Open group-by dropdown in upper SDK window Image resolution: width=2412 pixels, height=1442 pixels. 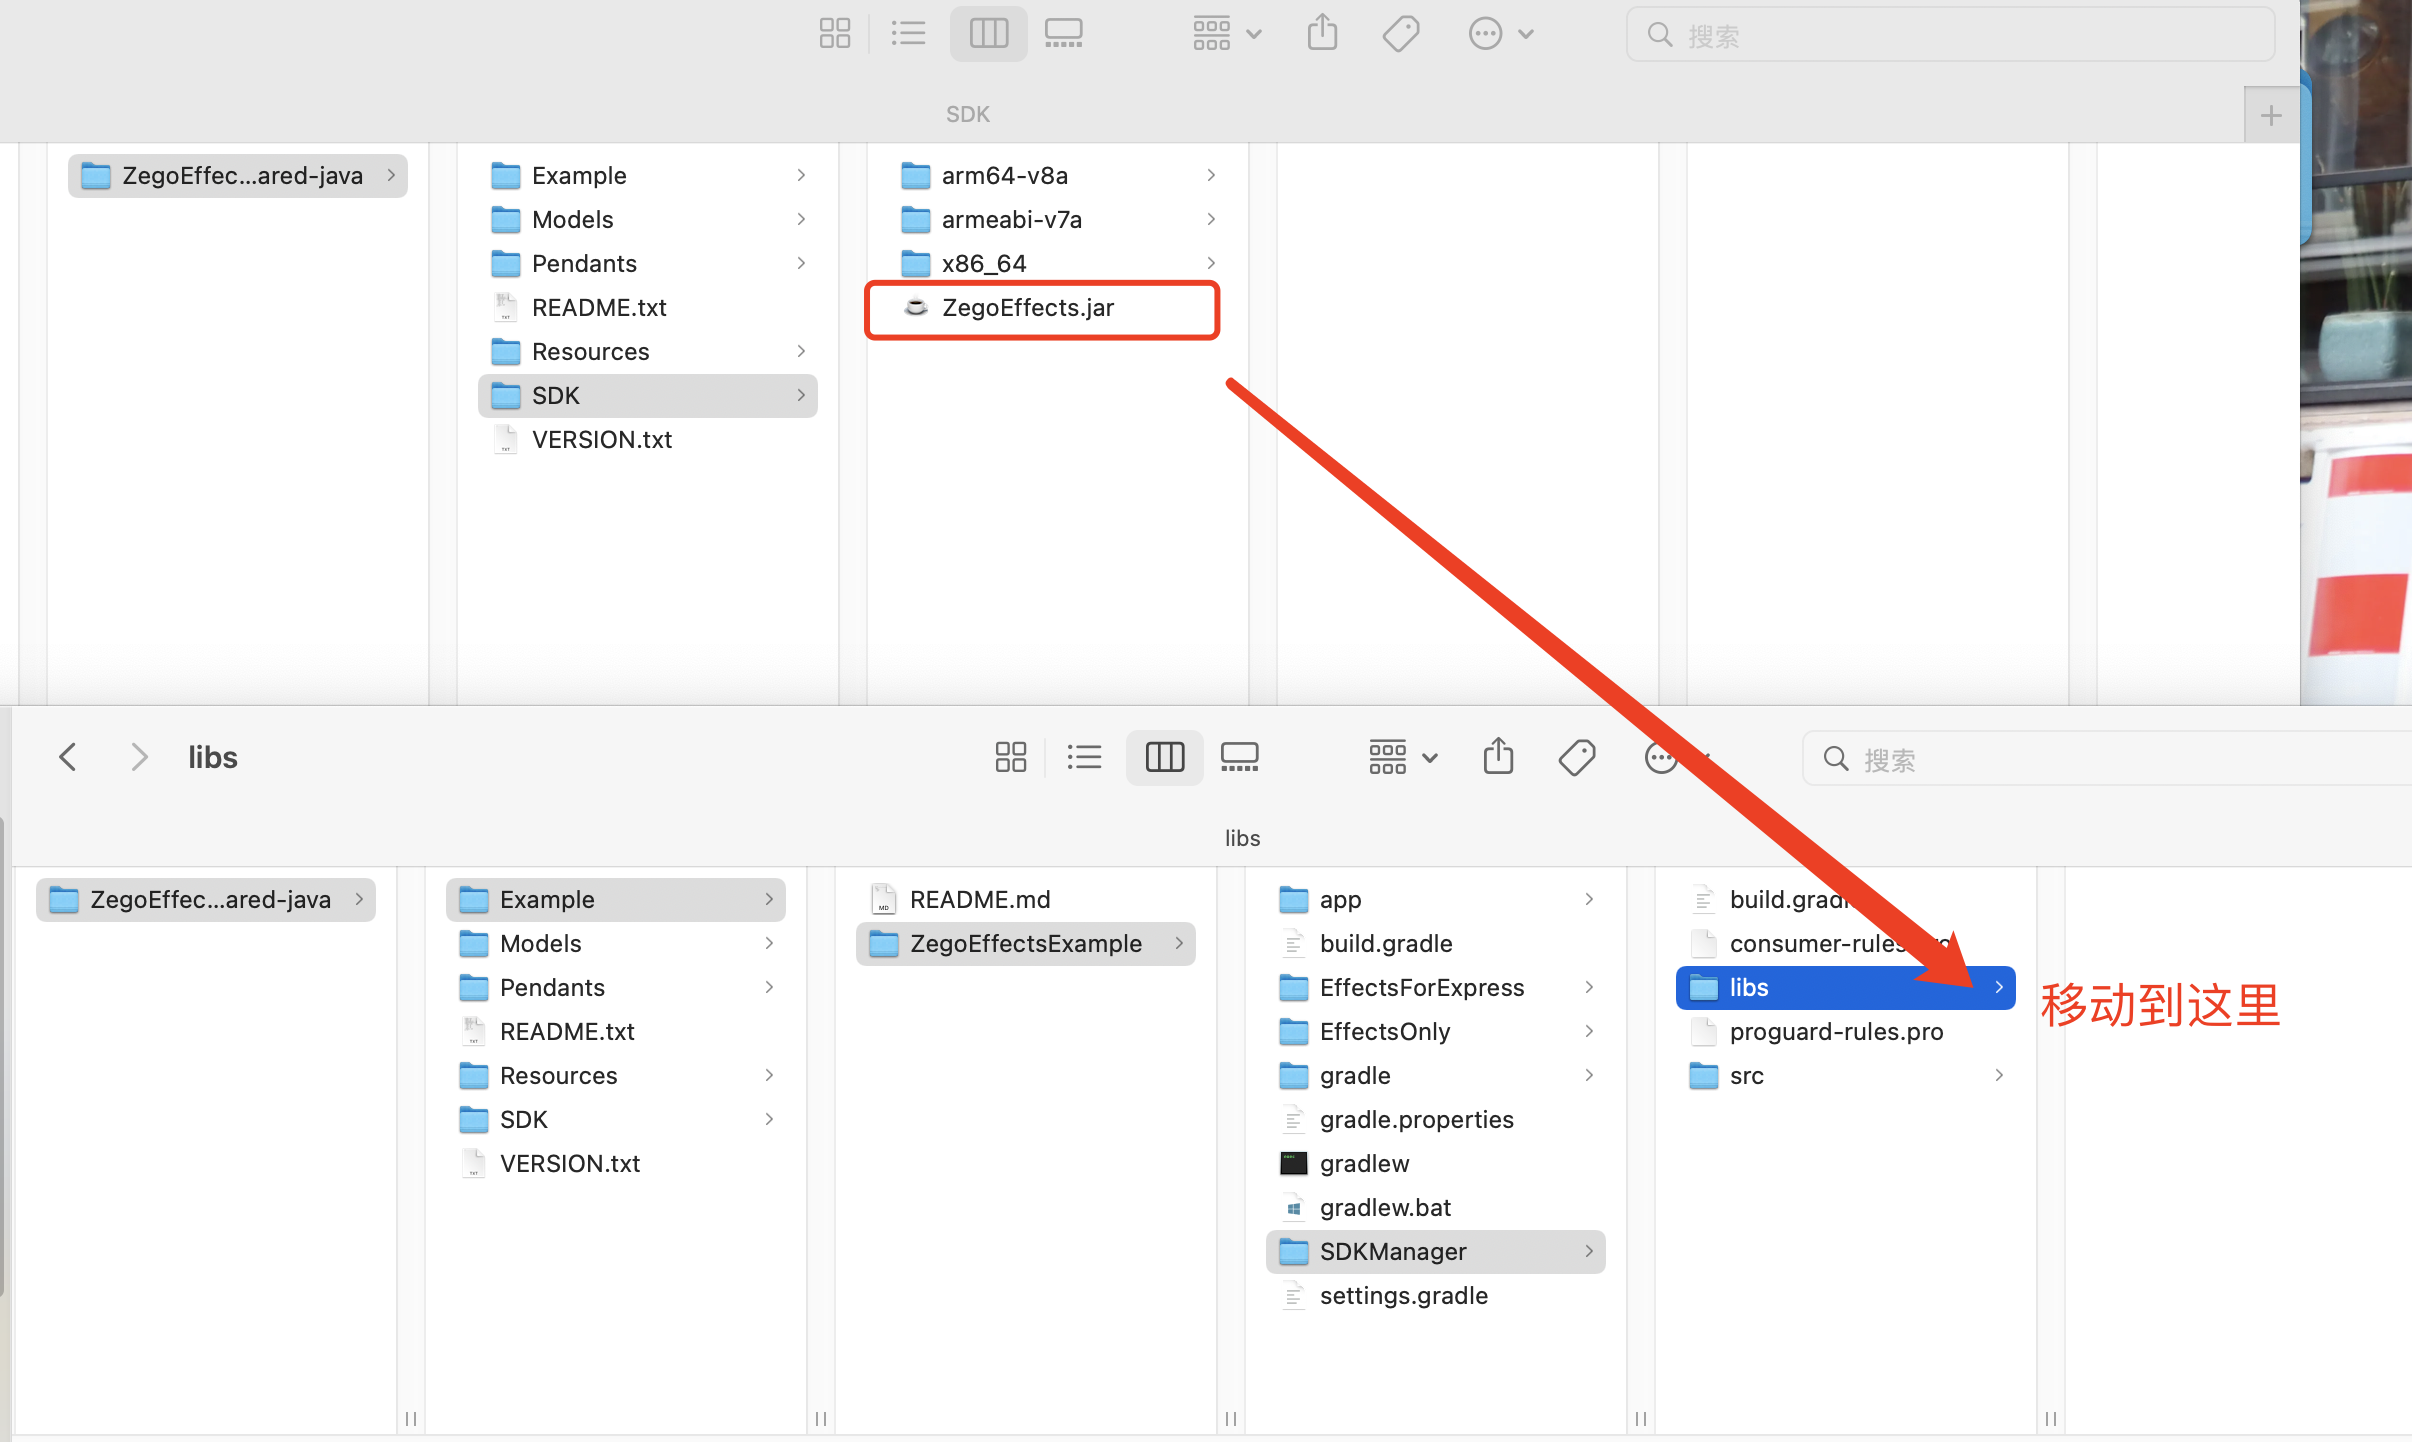point(1226,34)
